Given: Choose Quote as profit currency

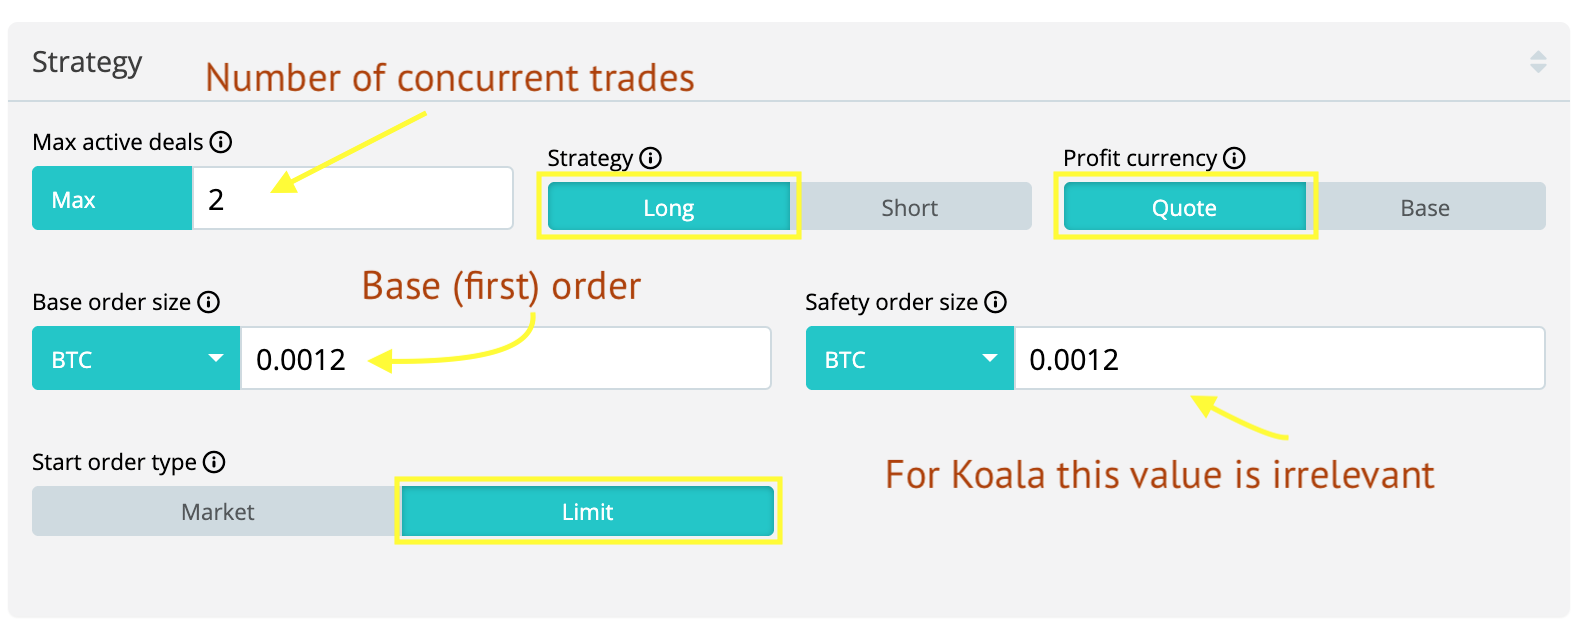Looking at the screenshot, I should click(1185, 207).
